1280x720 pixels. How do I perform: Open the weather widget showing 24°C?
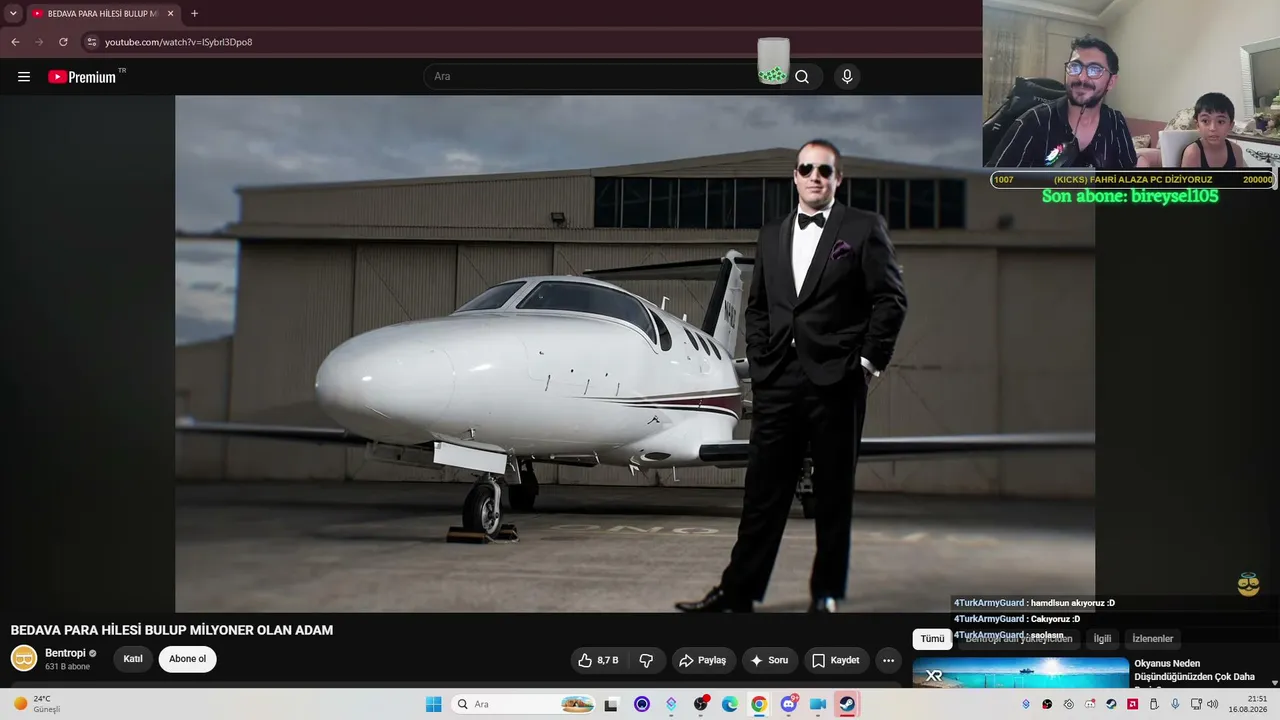pos(36,704)
